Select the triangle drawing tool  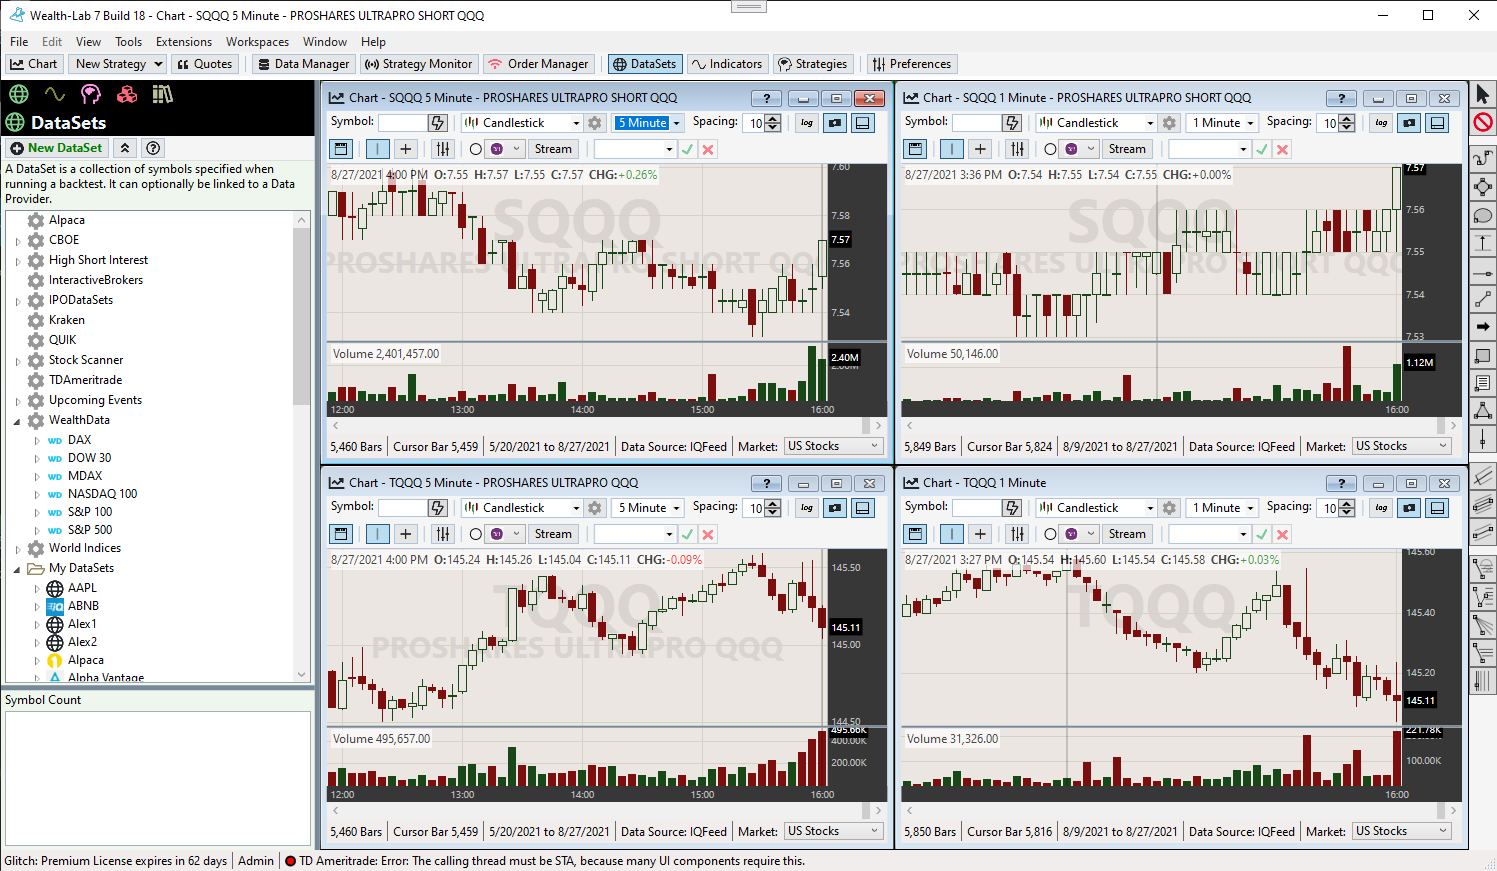point(1482,411)
